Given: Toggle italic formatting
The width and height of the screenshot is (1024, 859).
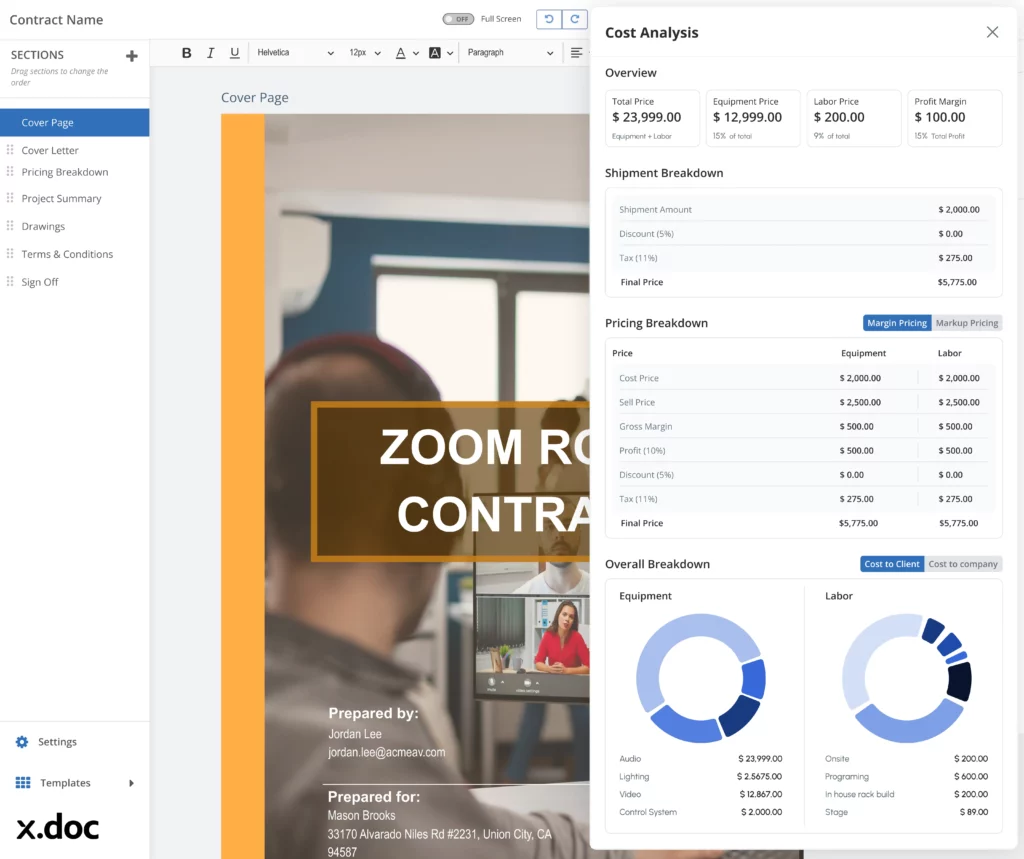Looking at the screenshot, I should (x=210, y=53).
